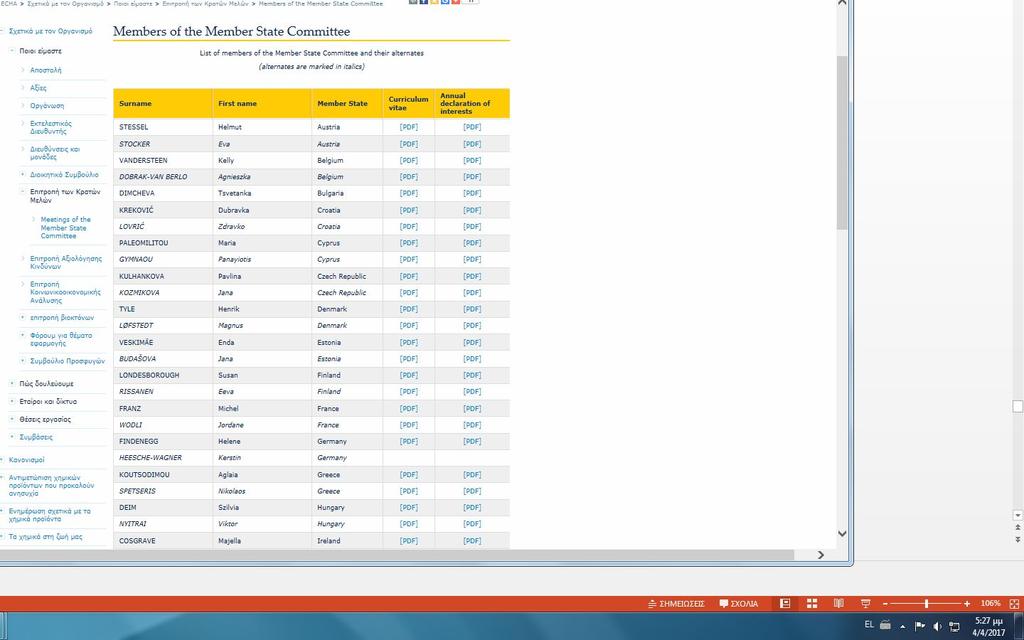Click the zoom out minus button
The height and width of the screenshot is (640, 1024).
click(885, 604)
